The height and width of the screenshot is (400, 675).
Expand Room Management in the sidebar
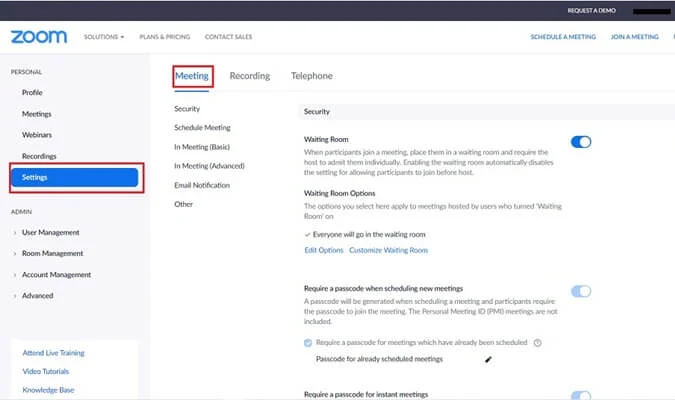click(x=52, y=254)
